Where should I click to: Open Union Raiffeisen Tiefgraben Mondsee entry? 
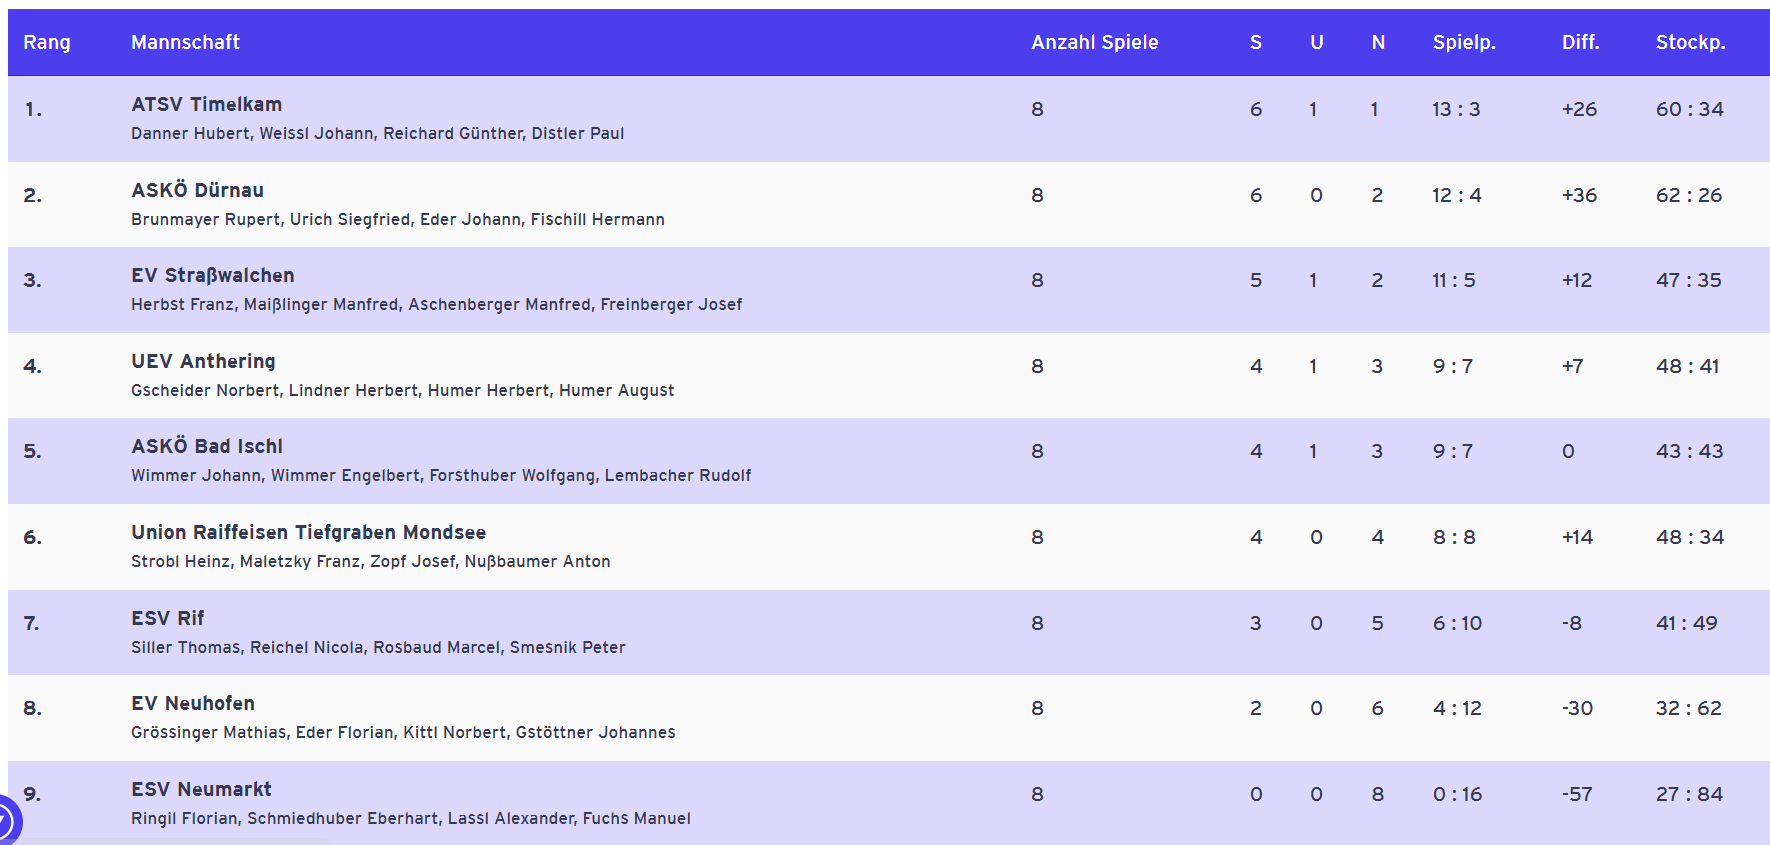pyautogui.click(x=308, y=532)
